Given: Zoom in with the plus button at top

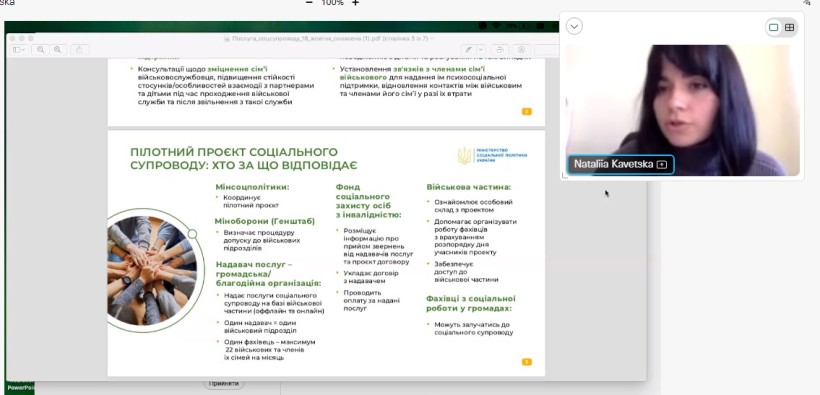Looking at the screenshot, I should point(356,3).
